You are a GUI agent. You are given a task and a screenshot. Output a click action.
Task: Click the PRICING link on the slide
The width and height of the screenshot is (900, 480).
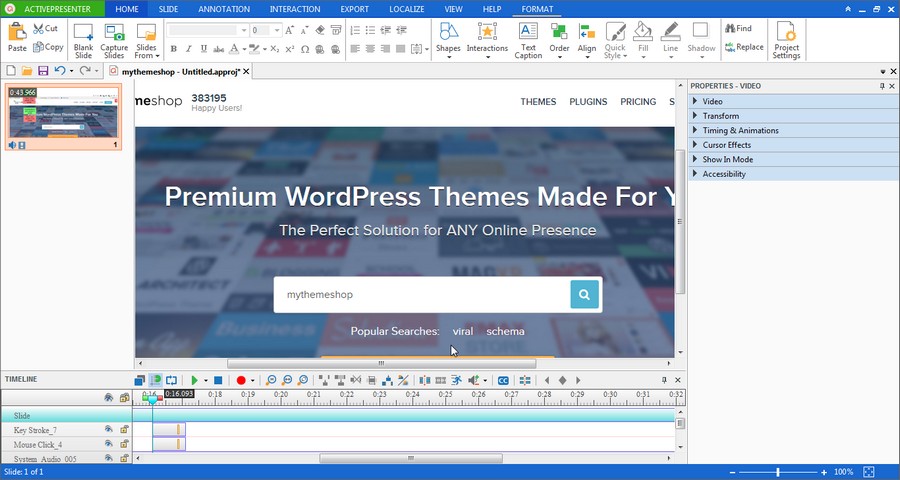click(638, 102)
